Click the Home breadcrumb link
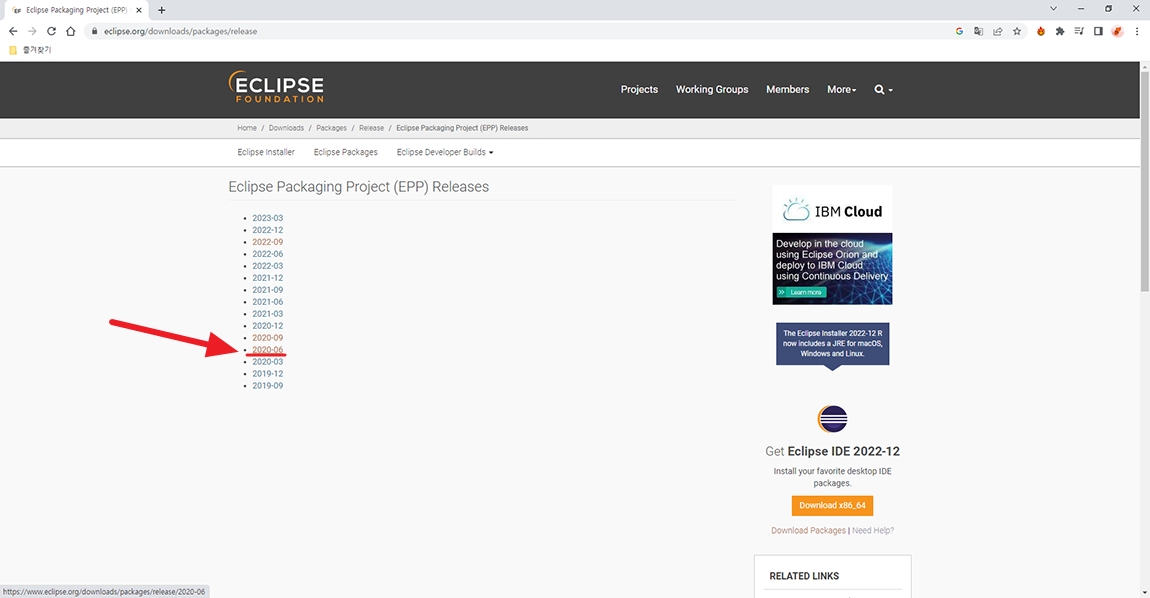This screenshot has width=1150, height=598. point(246,128)
